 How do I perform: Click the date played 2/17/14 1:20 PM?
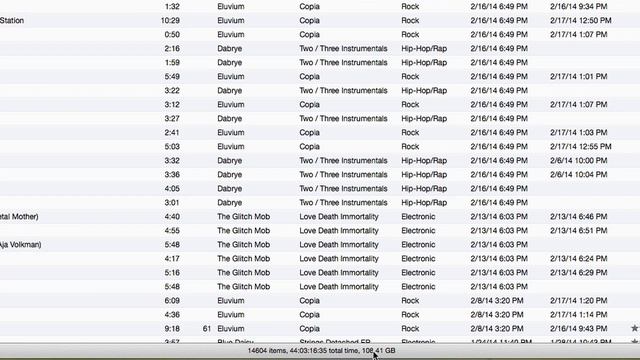[x=578, y=301]
